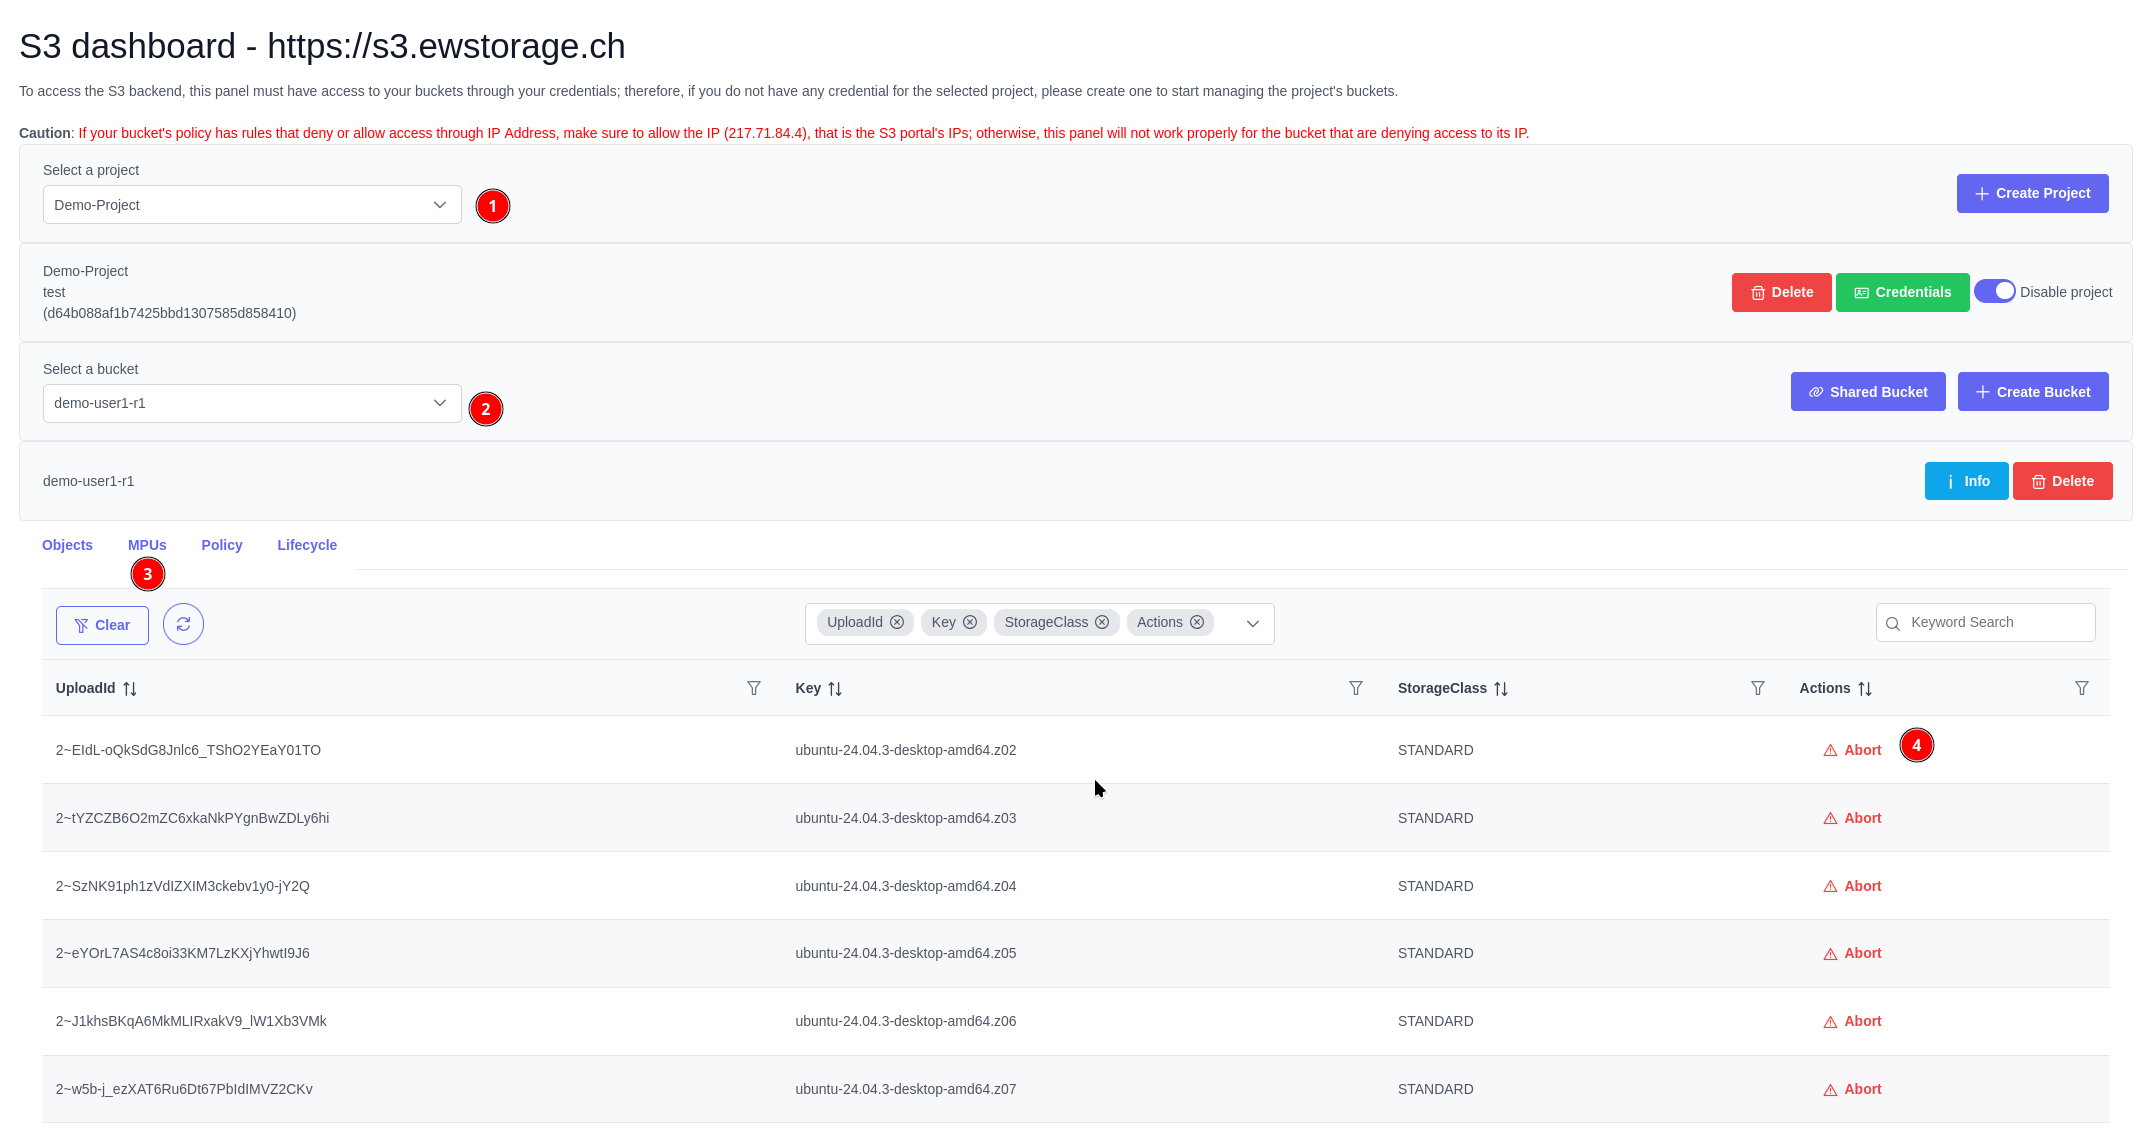Viewport: 2149px width, 1132px height.
Task: Click the Actions column filter icon
Action: [2082, 688]
